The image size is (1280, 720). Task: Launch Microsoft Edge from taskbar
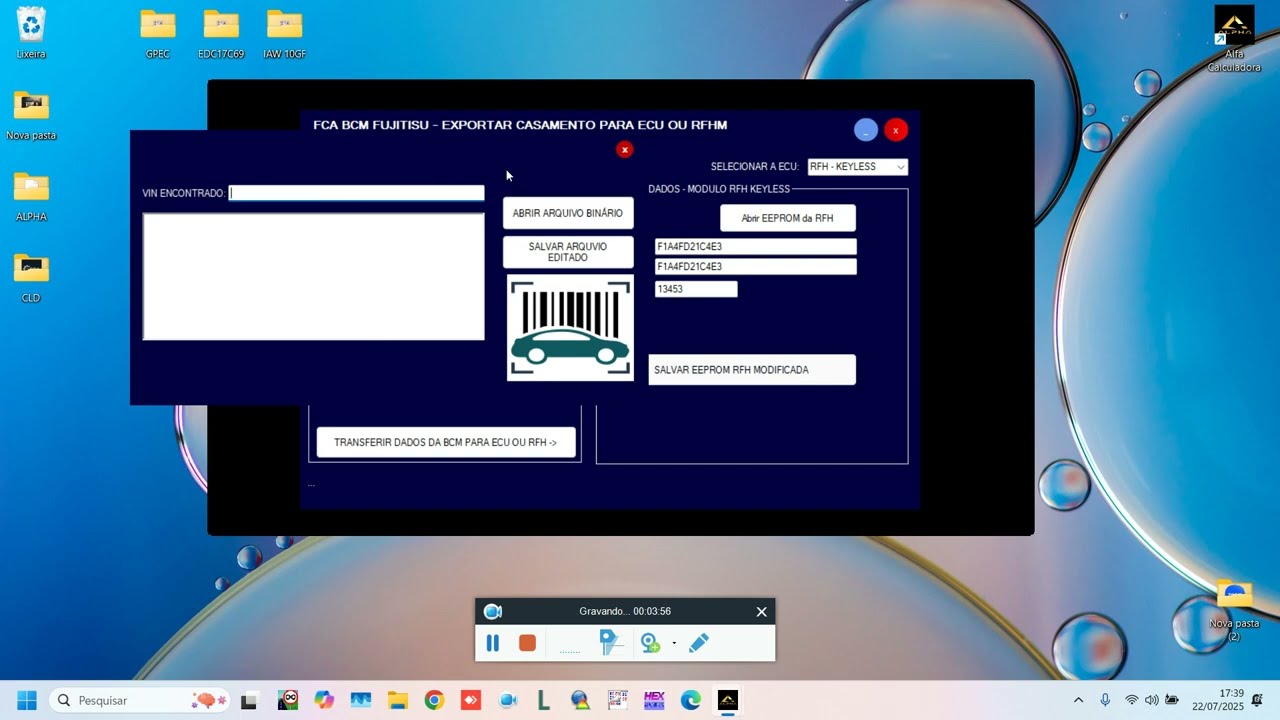[x=691, y=700]
